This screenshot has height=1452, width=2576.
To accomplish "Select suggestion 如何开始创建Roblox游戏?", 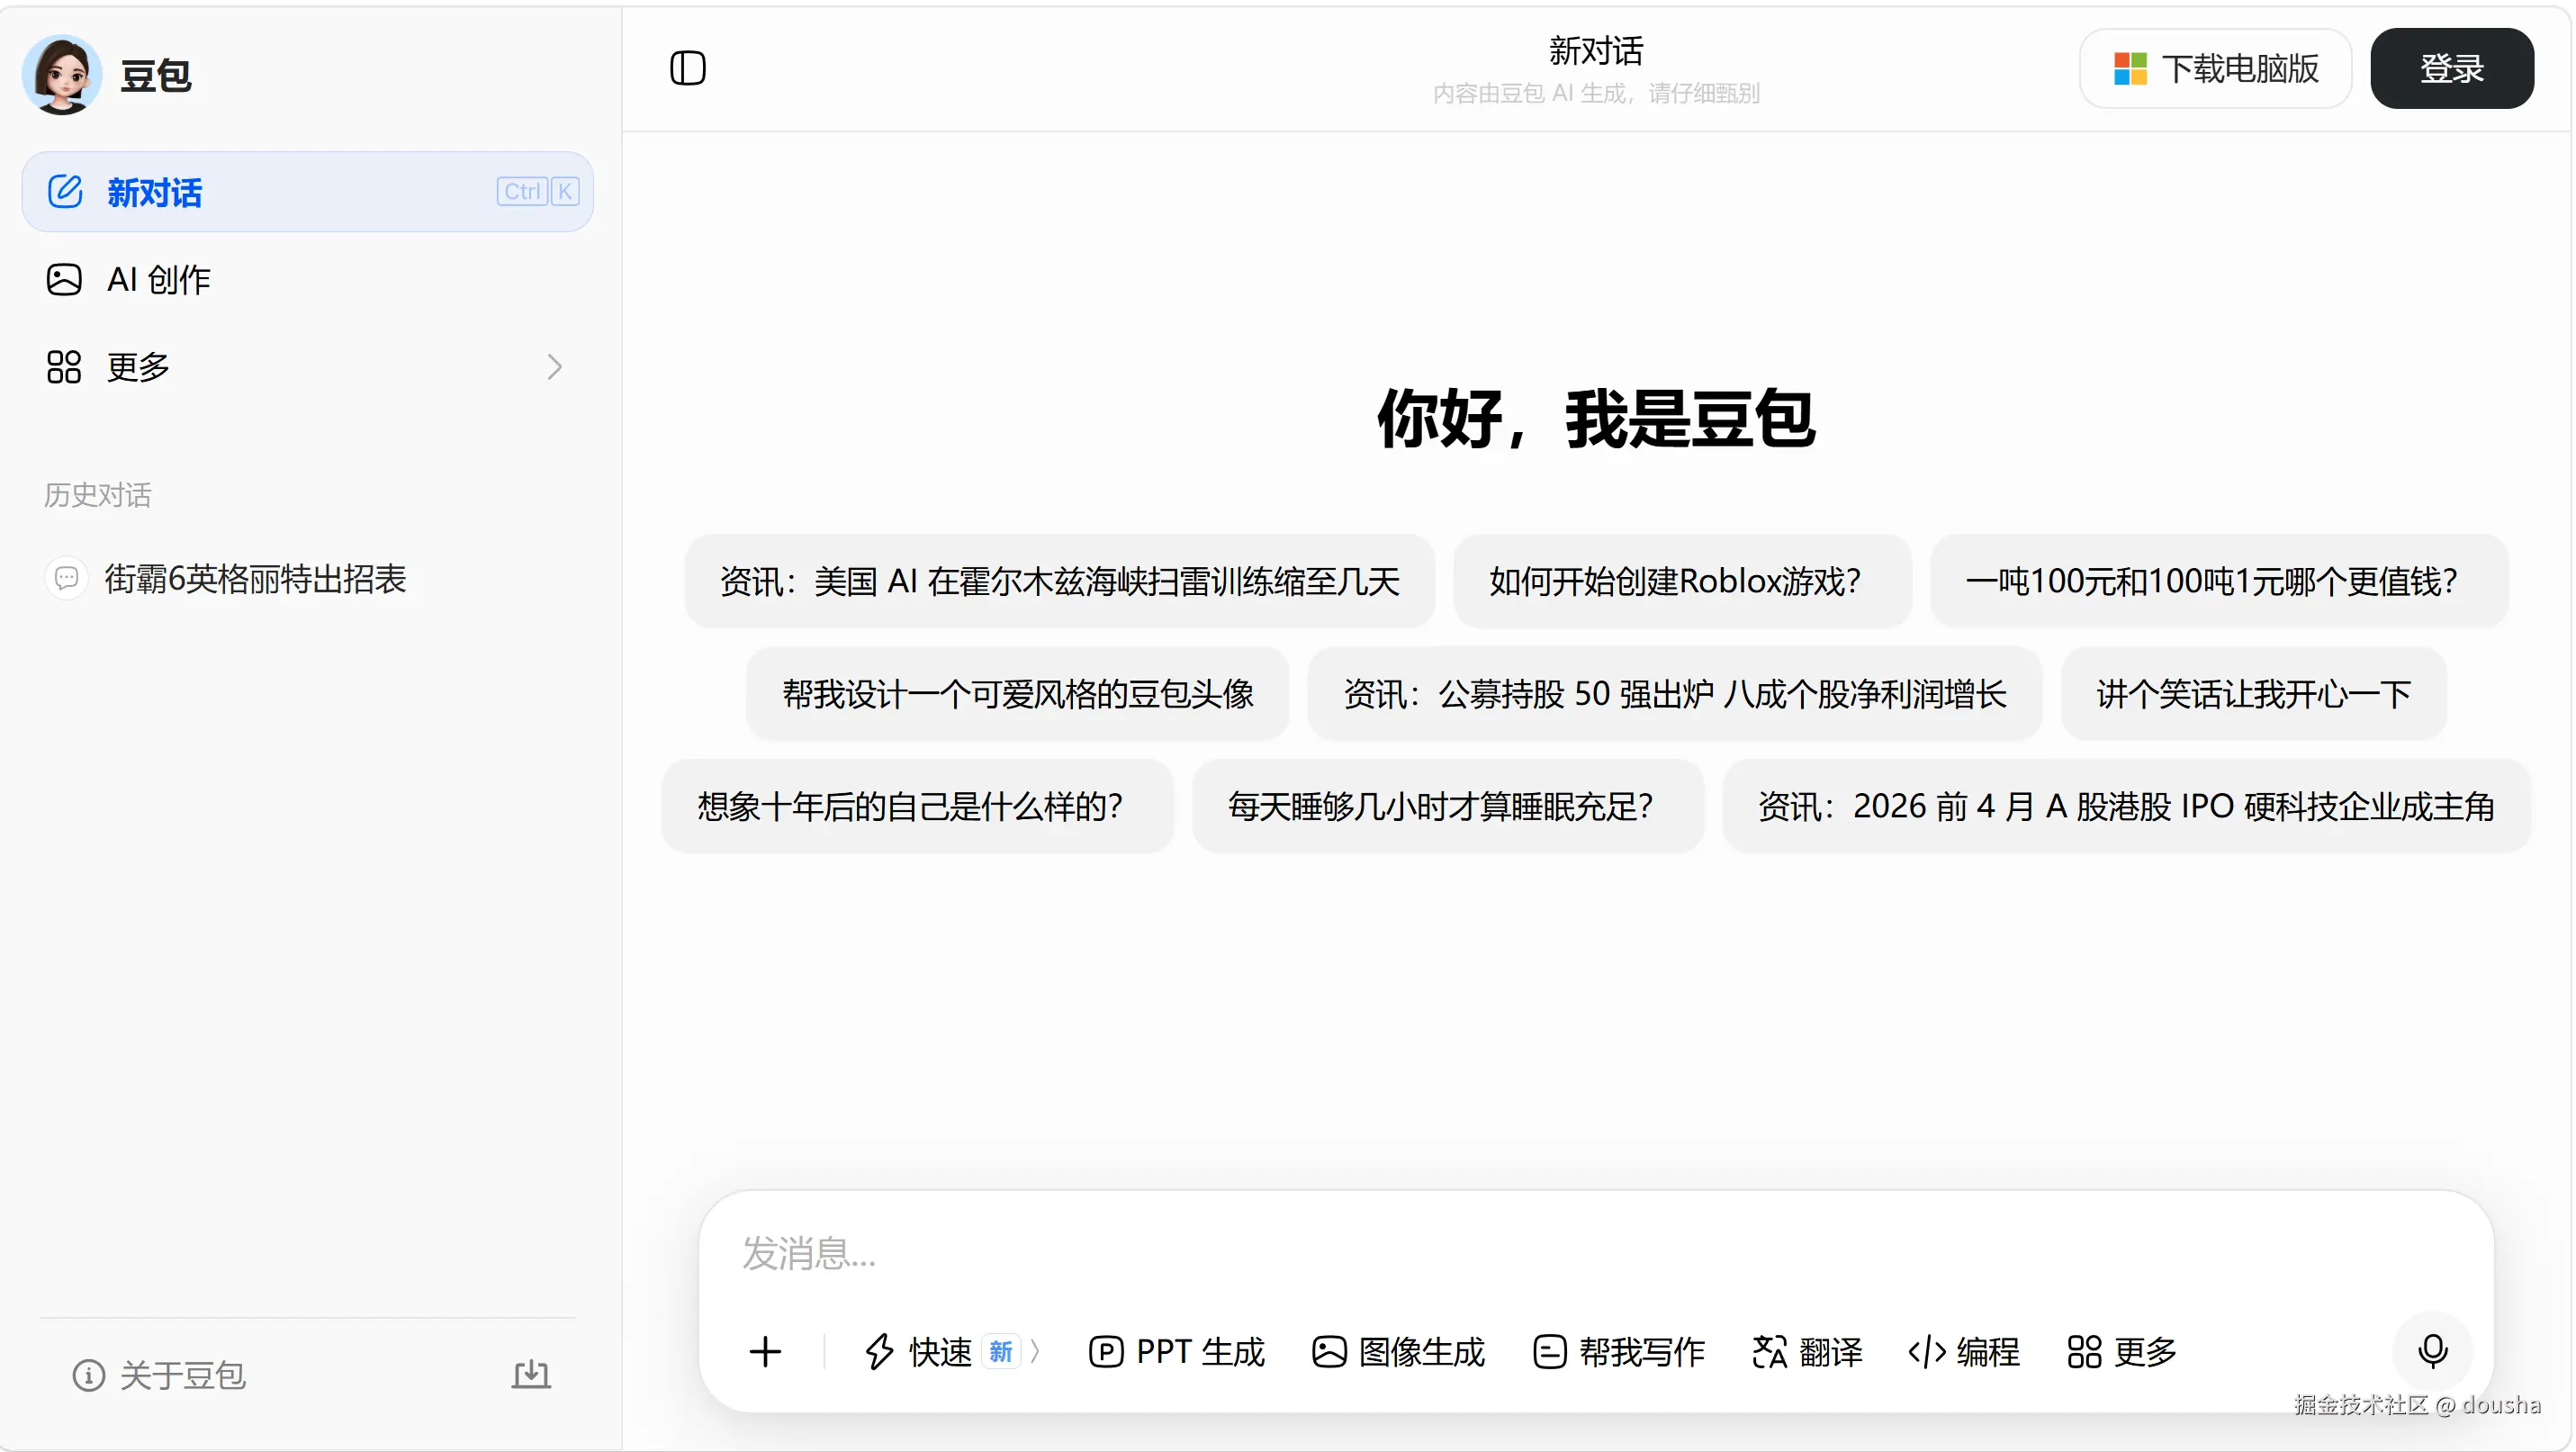I will [1682, 581].
